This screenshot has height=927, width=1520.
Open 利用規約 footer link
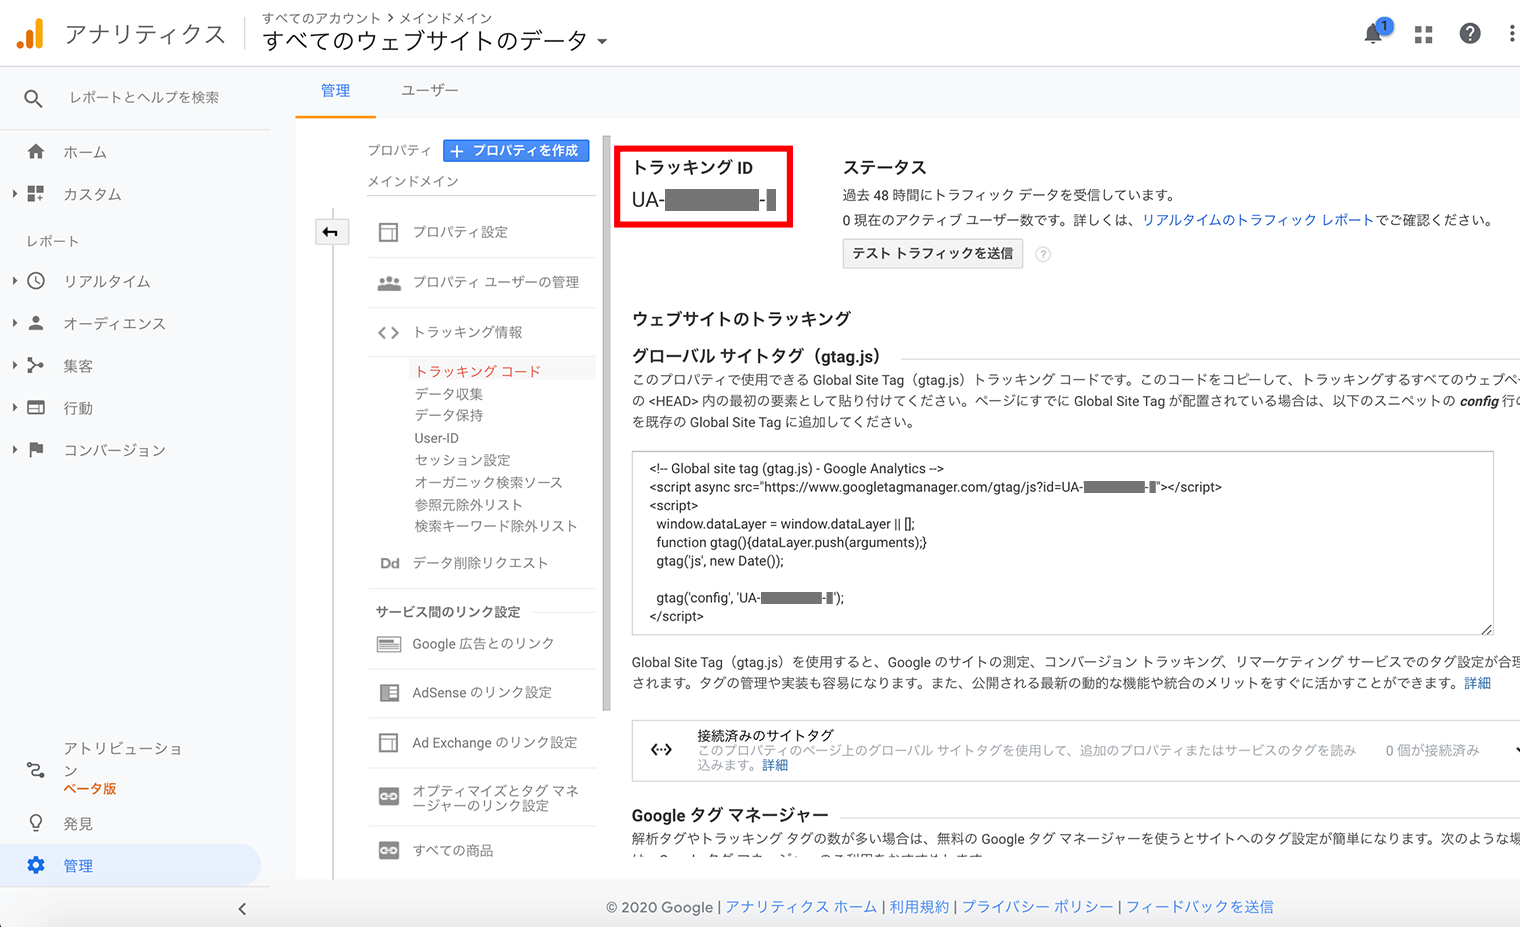[919, 907]
